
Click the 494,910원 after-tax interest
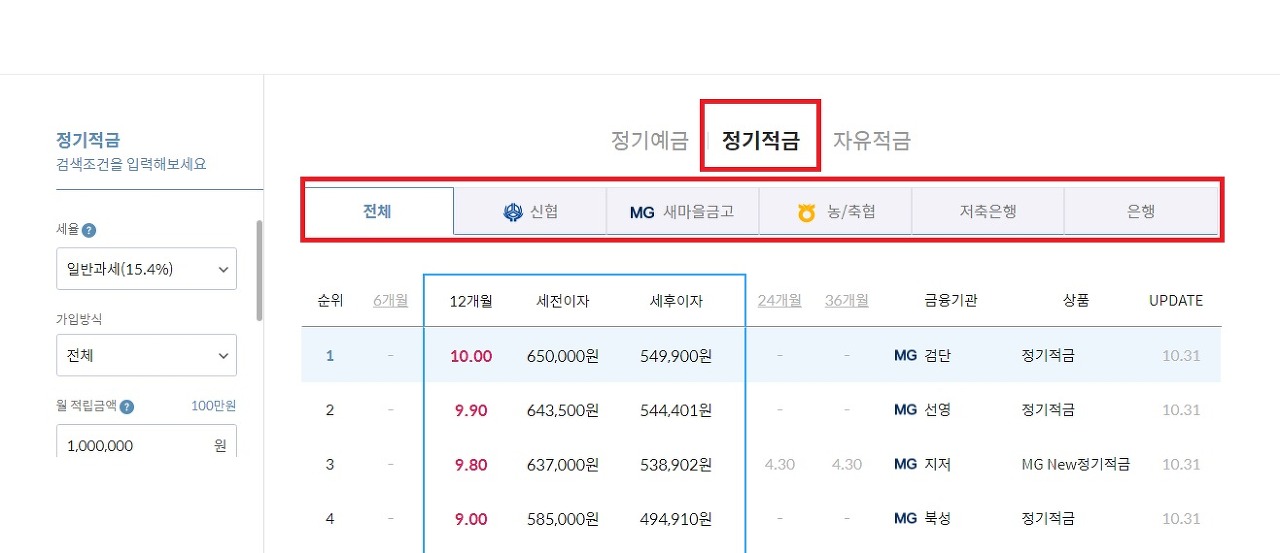click(x=676, y=519)
